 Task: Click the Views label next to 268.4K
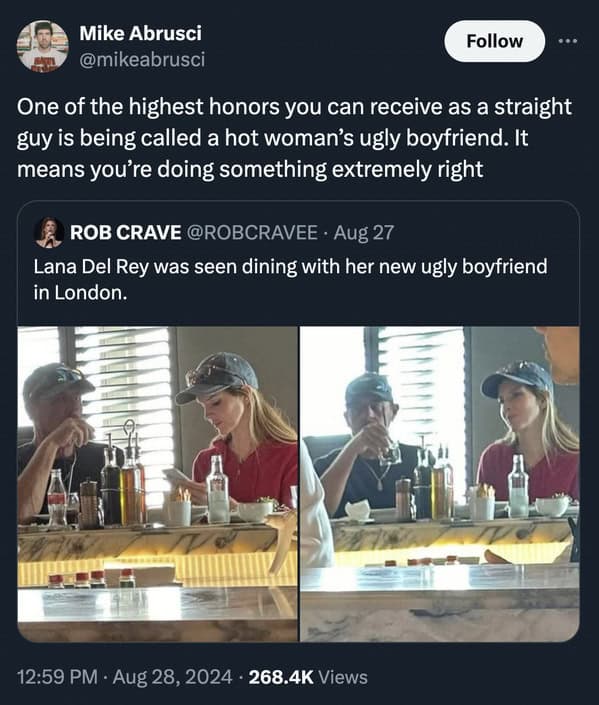[343, 677]
